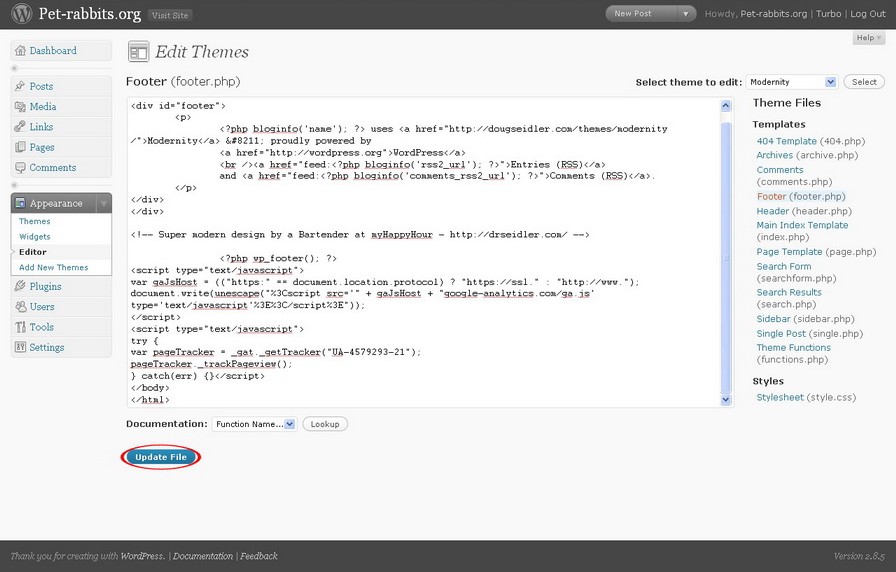This screenshot has width=896, height=572.
Task: Click the Update File button
Action: pos(161,457)
